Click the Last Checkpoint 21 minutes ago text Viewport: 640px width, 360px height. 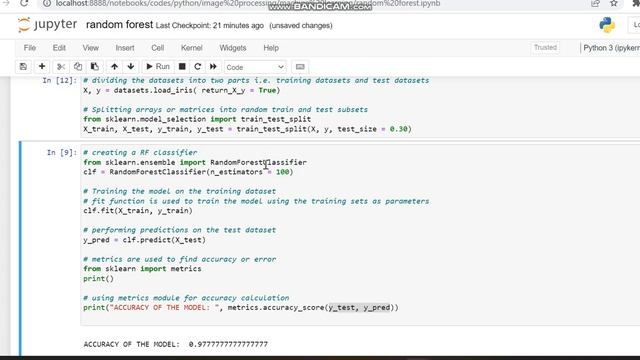point(210,25)
